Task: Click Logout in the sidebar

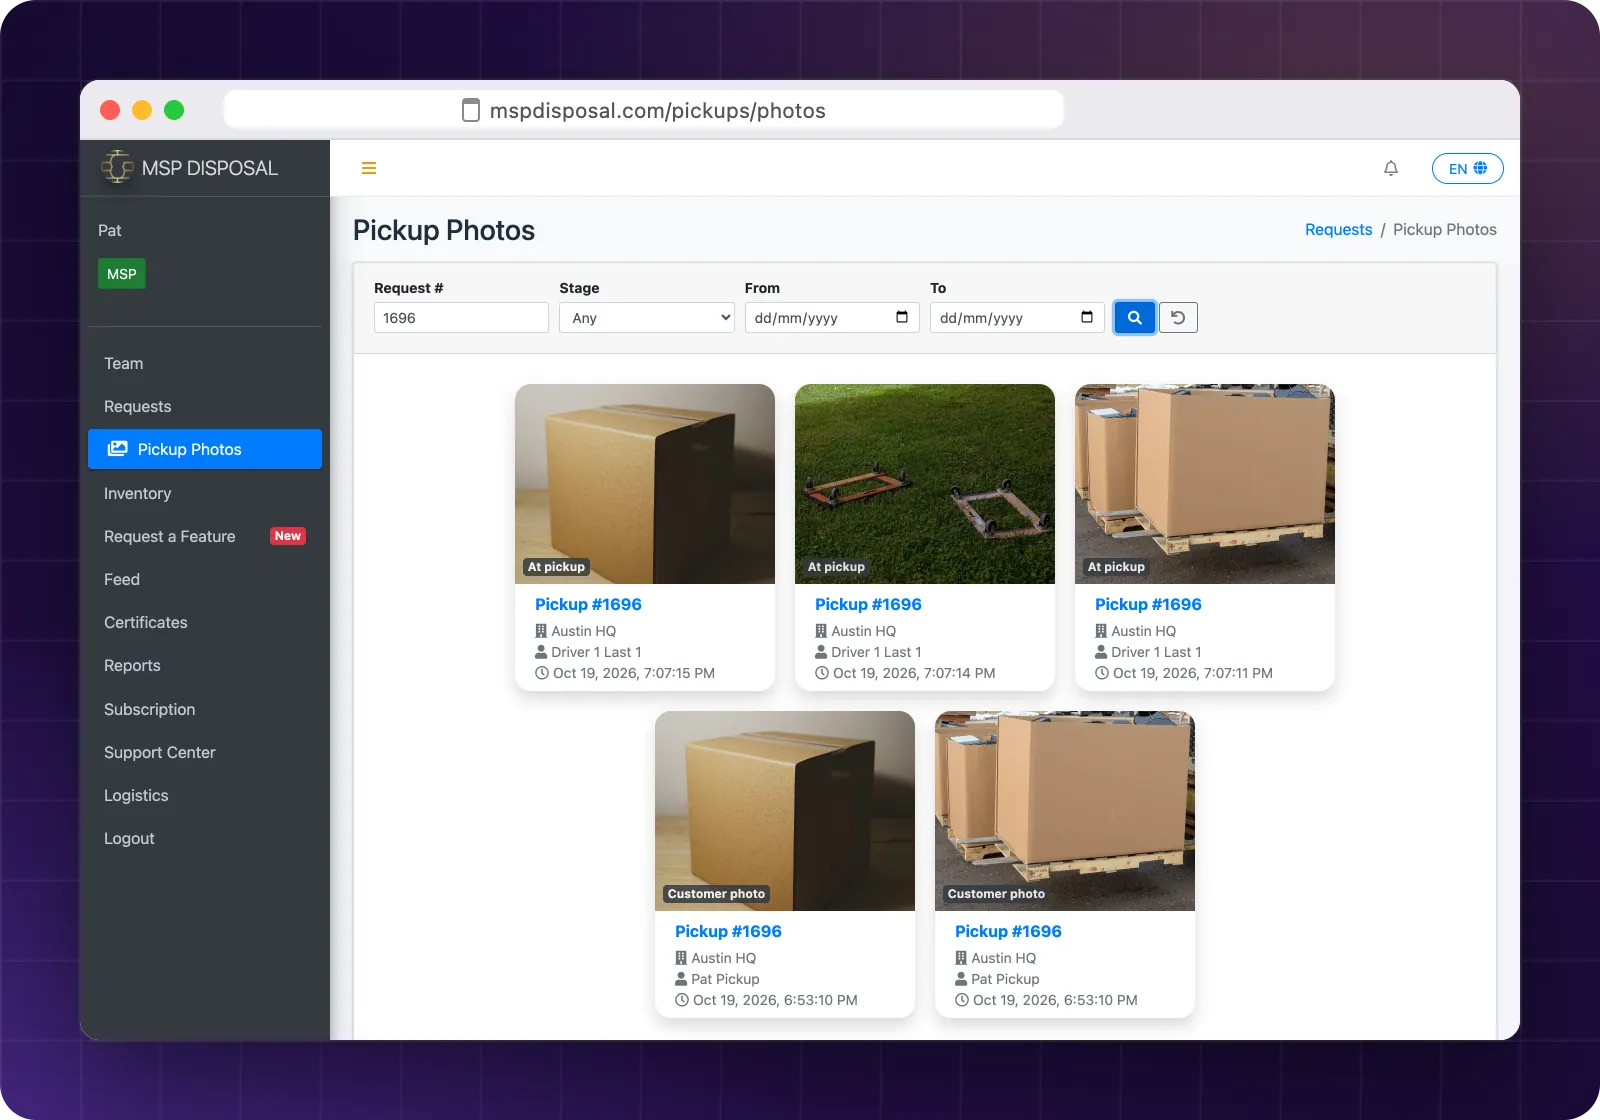Action: click(x=129, y=838)
